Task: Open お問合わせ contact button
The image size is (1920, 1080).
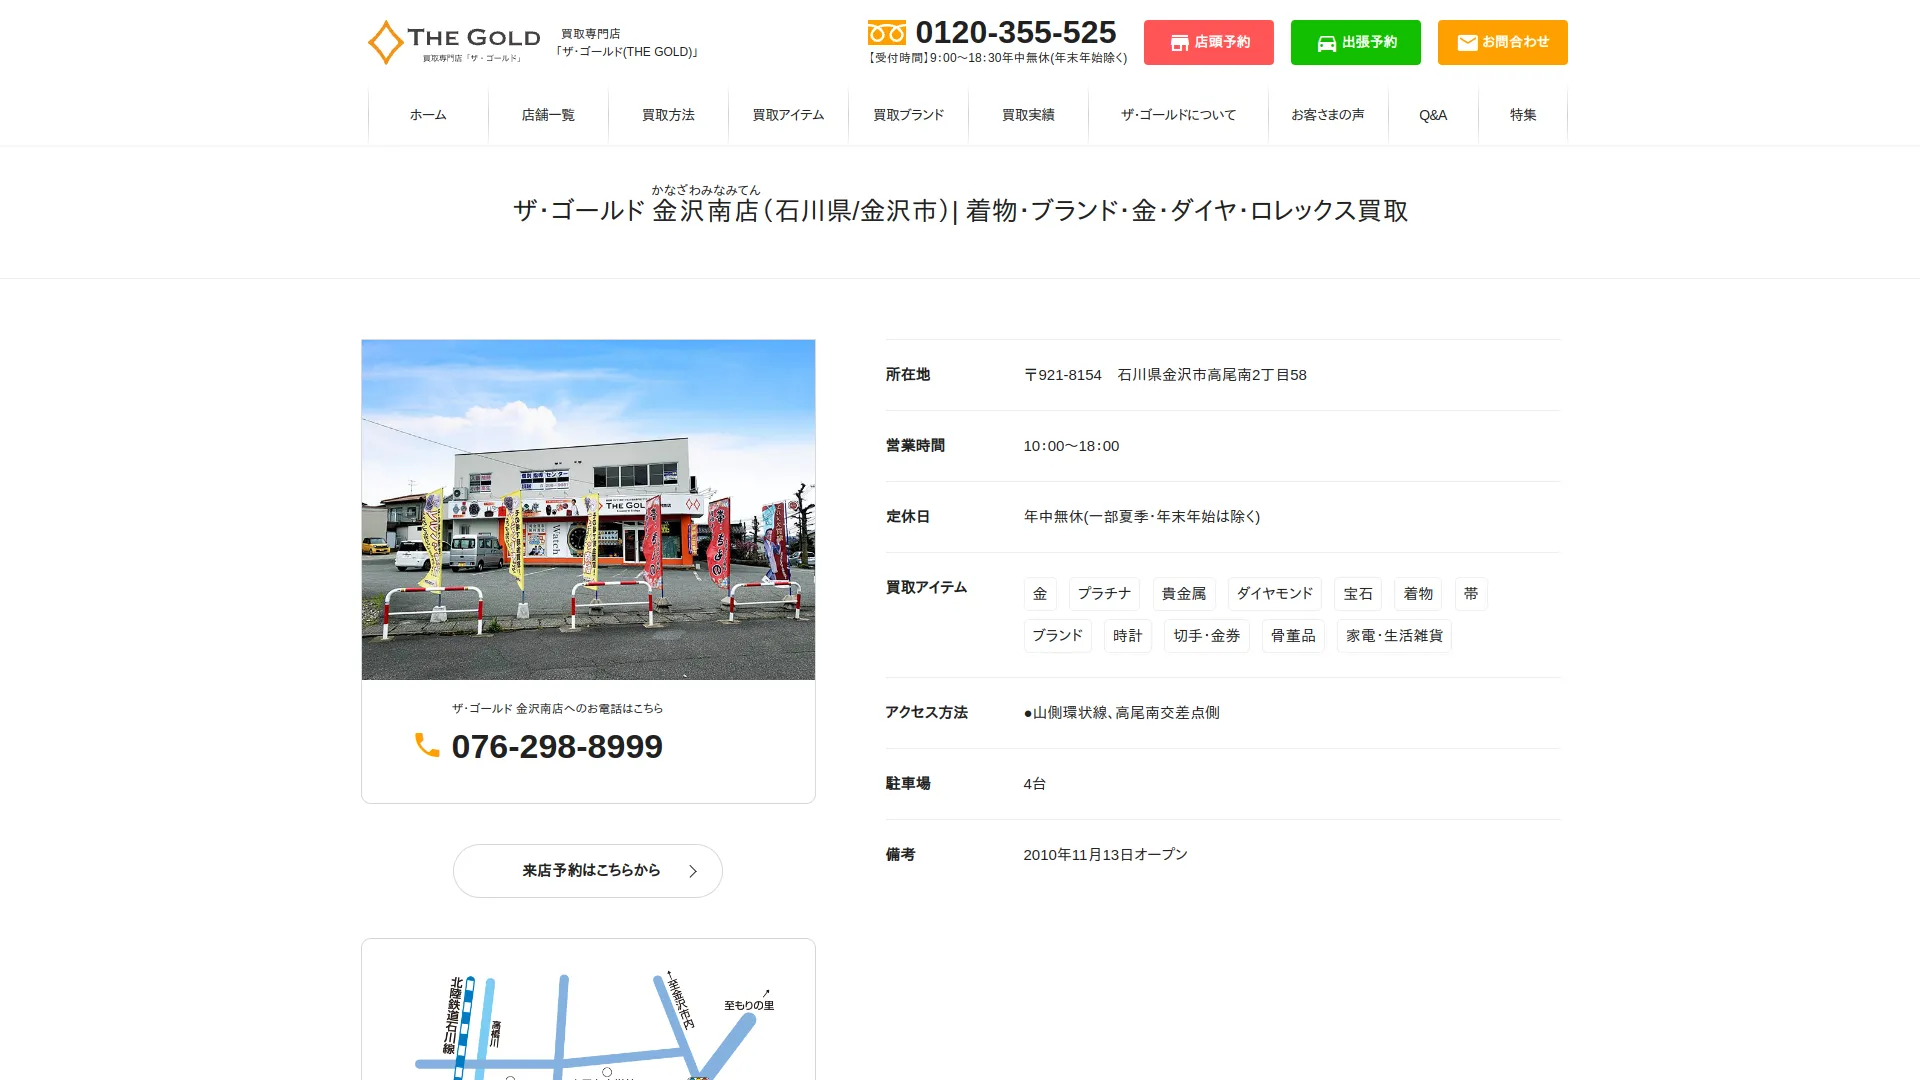Action: click(1503, 42)
